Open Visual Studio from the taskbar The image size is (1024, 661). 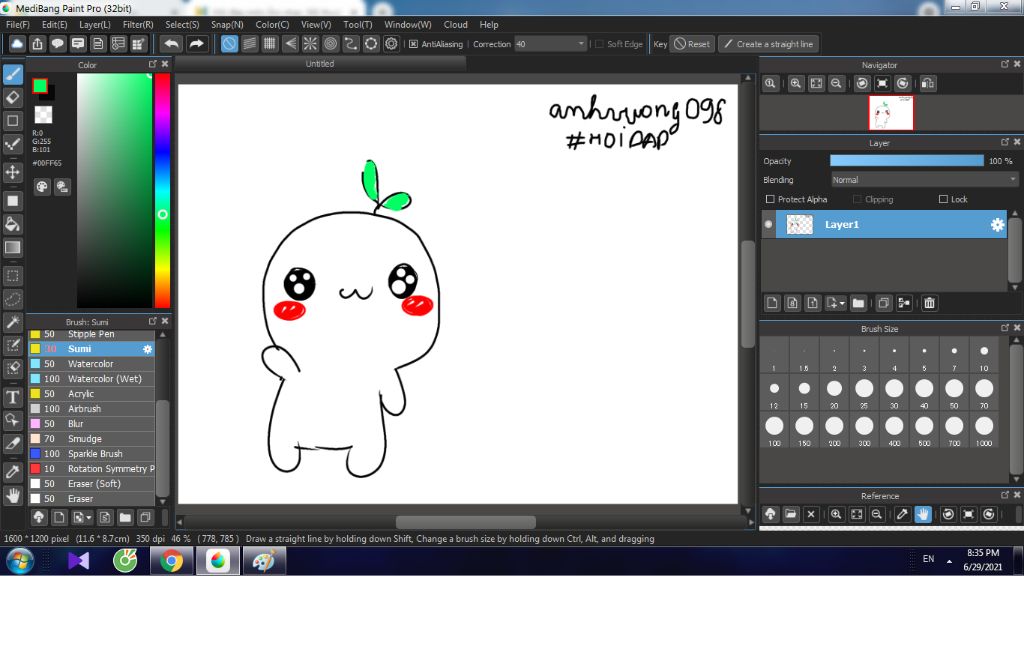78,561
